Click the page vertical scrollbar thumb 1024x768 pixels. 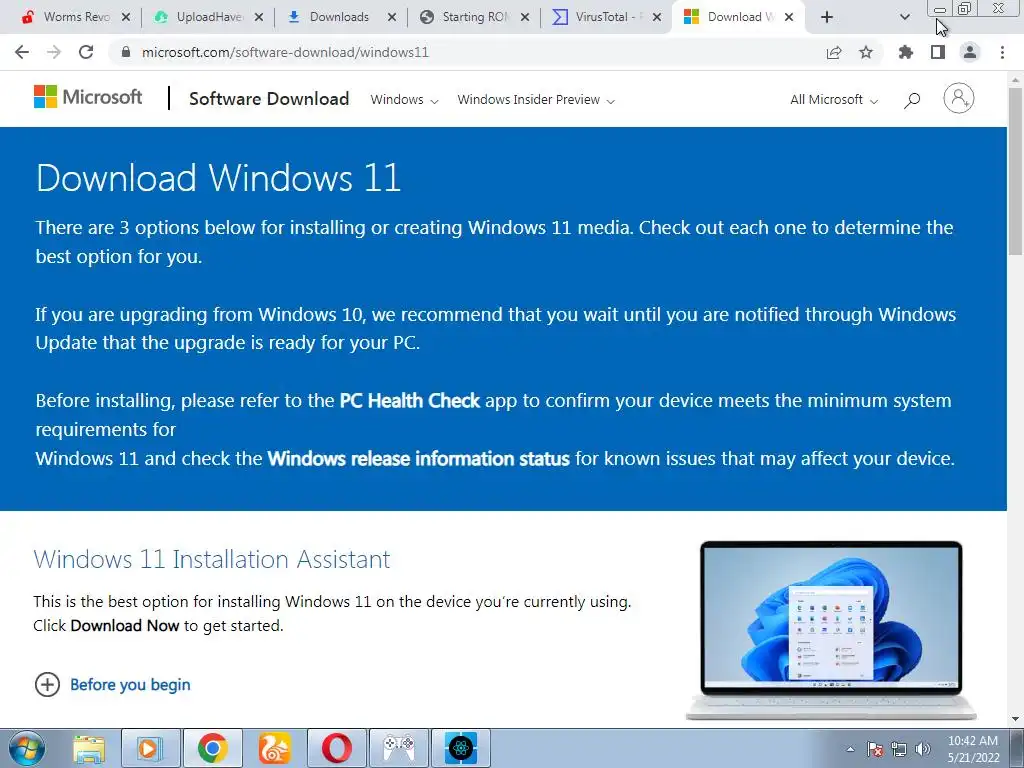click(x=1015, y=170)
